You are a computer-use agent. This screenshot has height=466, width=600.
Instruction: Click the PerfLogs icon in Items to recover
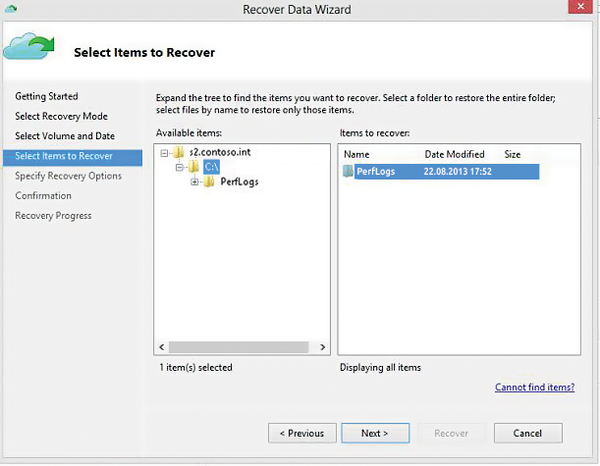pyautogui.click(x=348, y=171)
